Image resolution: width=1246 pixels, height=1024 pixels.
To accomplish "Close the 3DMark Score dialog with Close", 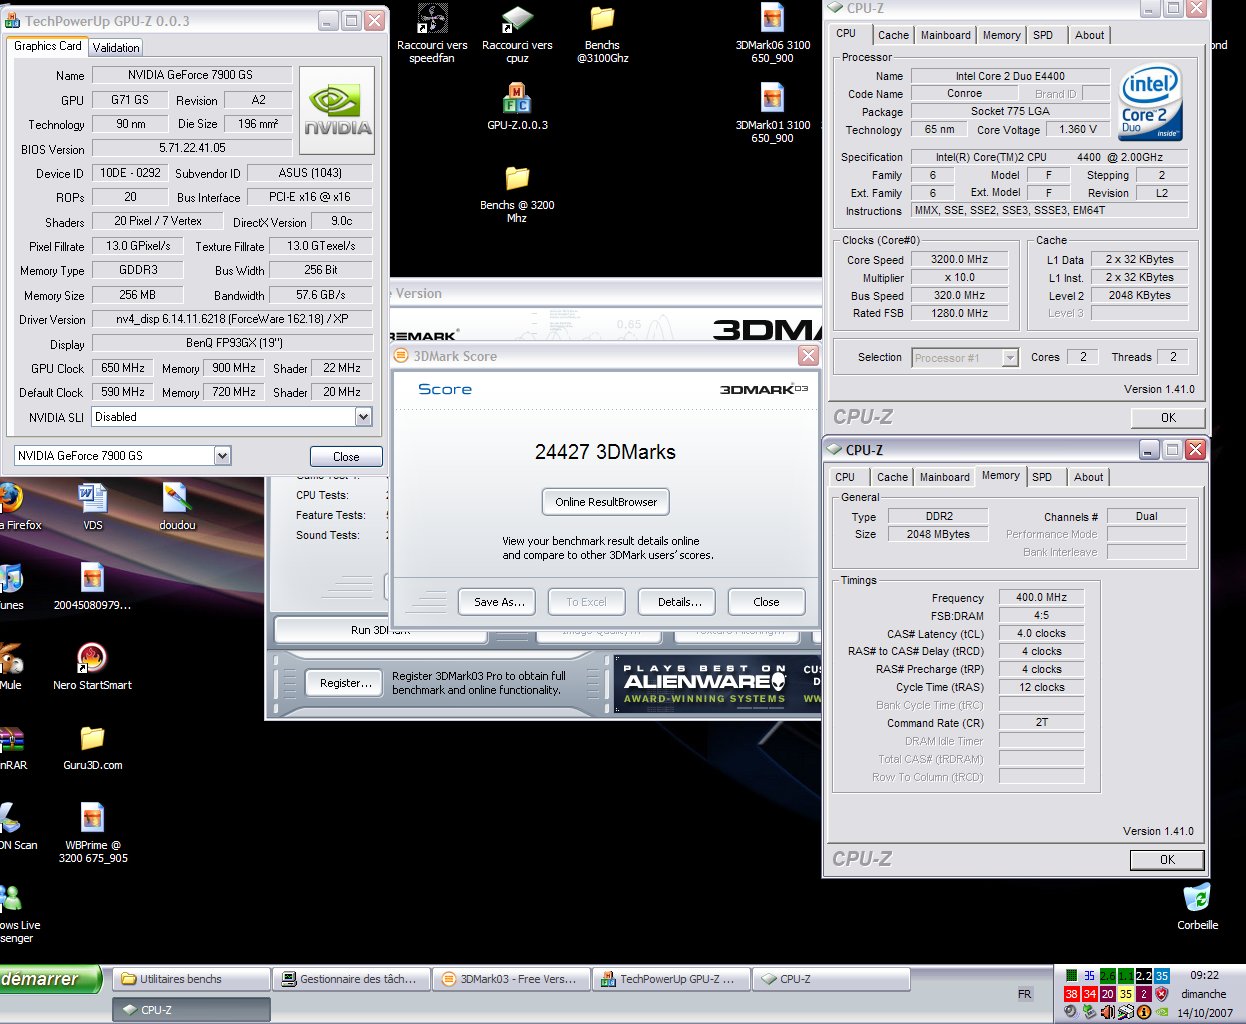I will coord(766,602).
